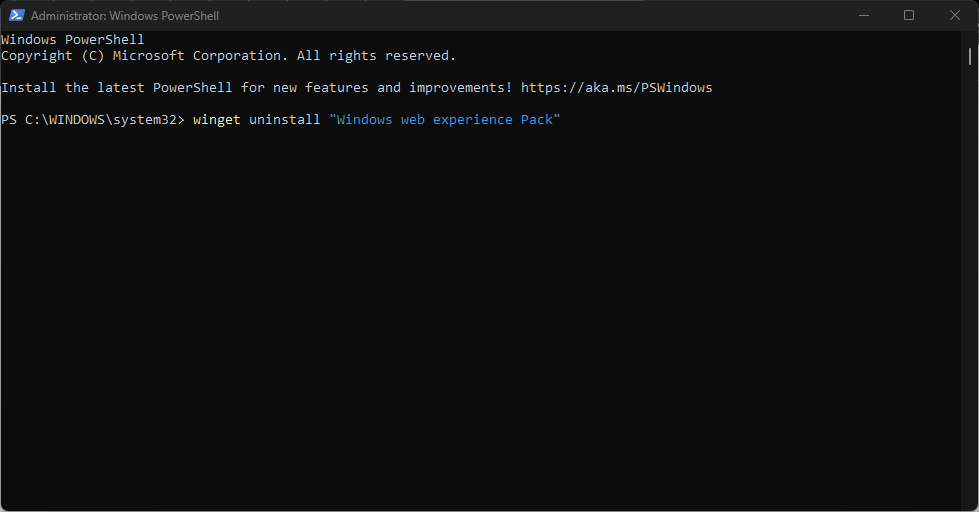The width and height of the screenshot is (979, 512).
Task: Click the "PS C:\WINDOWS\system32>" prompt
Action: 93,120
